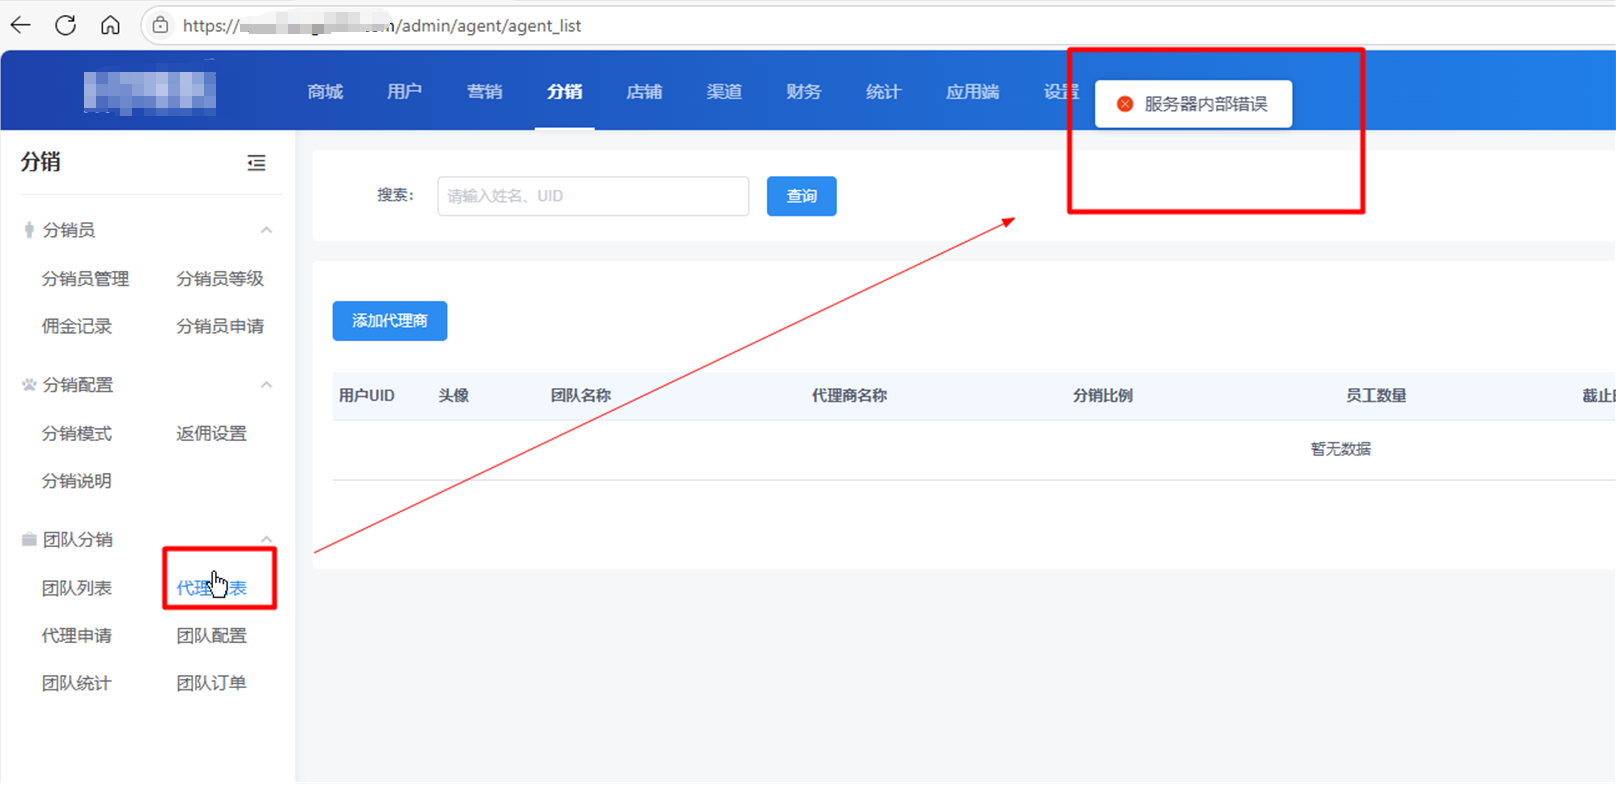Click the 添加代理商 button
1616x786 pixels.
click(390, 321)
